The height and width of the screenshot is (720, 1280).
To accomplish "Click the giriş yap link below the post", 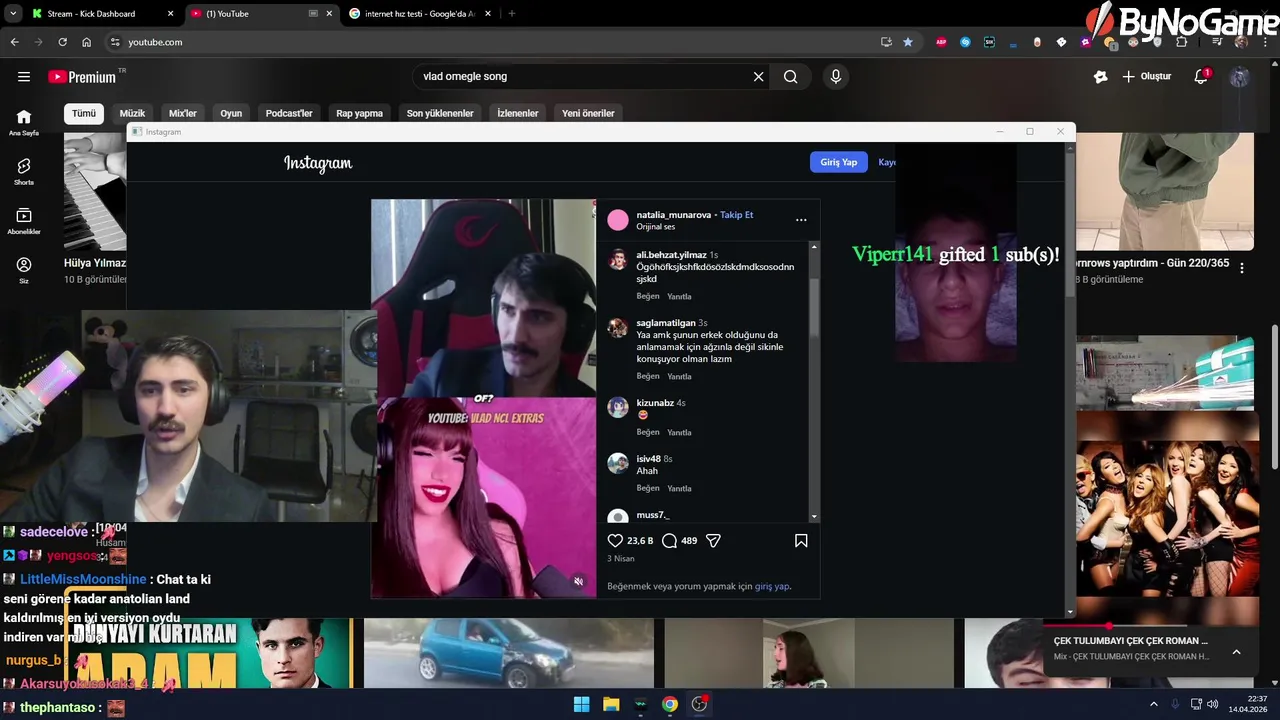I will [772, 586].
